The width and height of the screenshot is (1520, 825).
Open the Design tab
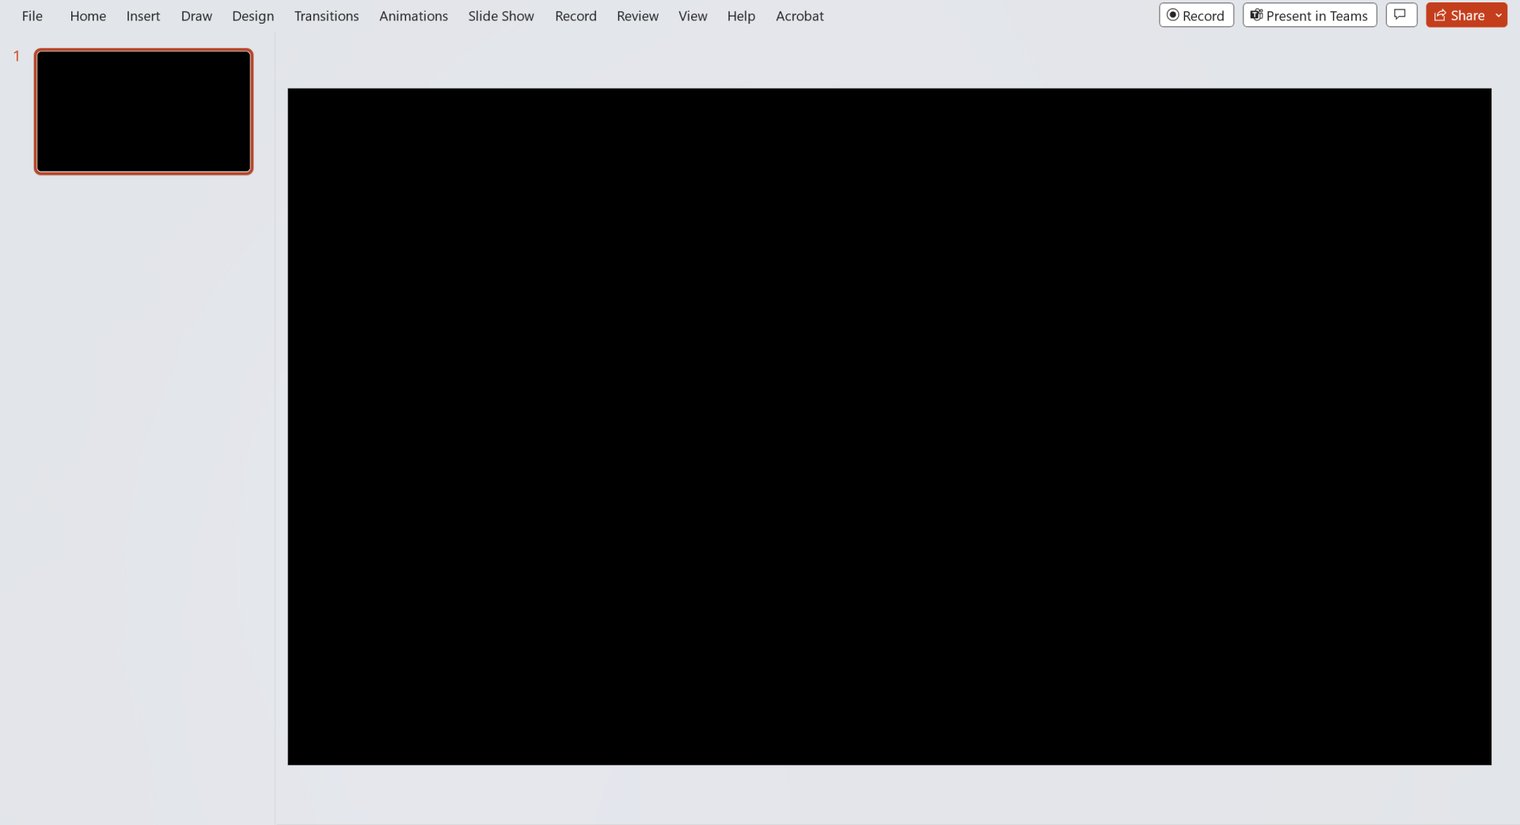coord(253,16)
